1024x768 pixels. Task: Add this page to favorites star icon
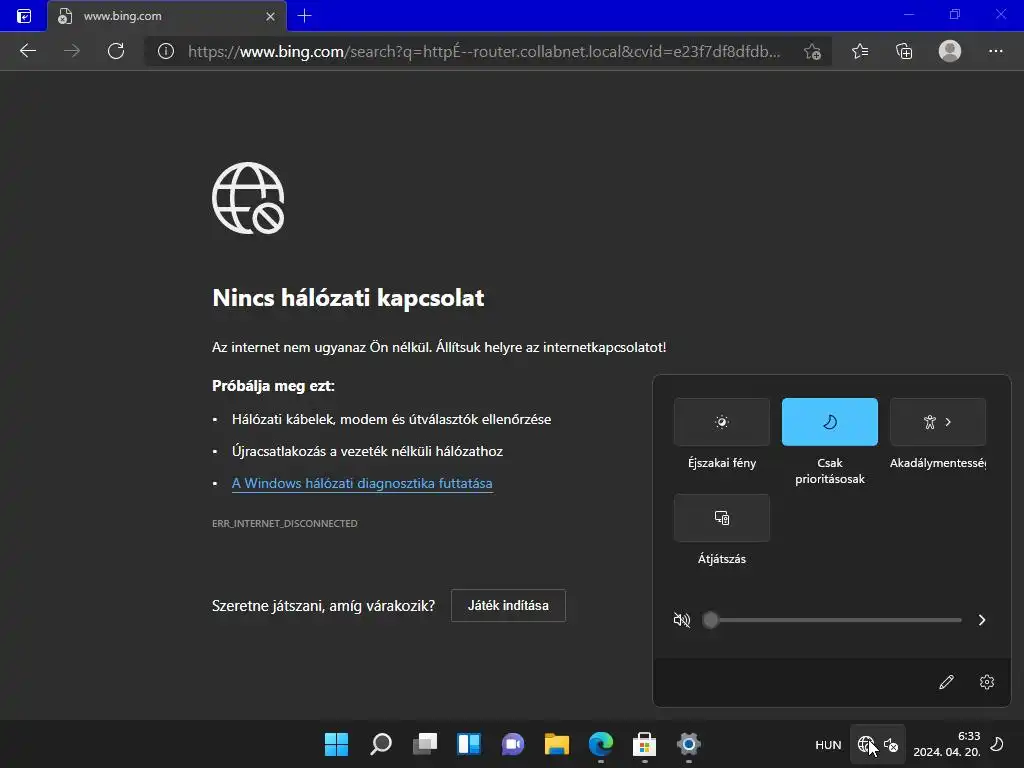[x=812, y=52]
